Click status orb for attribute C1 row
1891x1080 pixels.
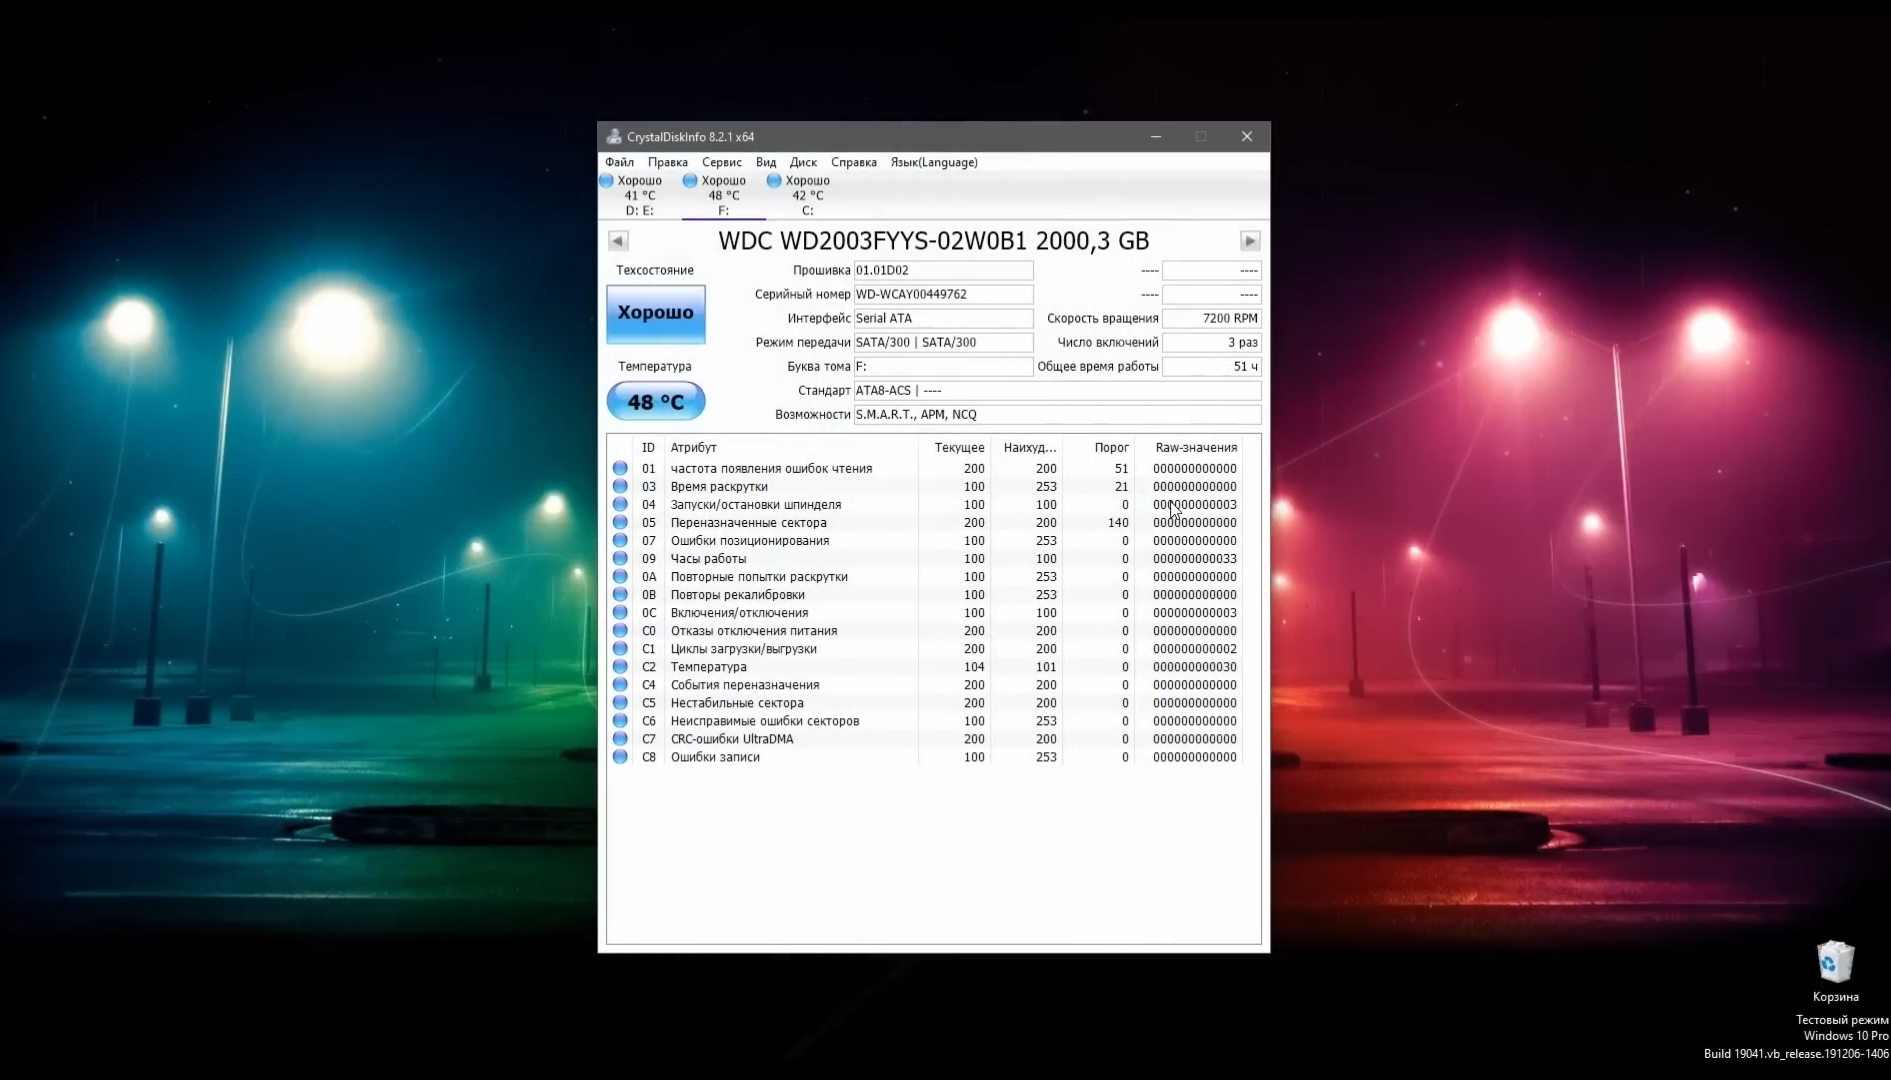pos(620,649)
